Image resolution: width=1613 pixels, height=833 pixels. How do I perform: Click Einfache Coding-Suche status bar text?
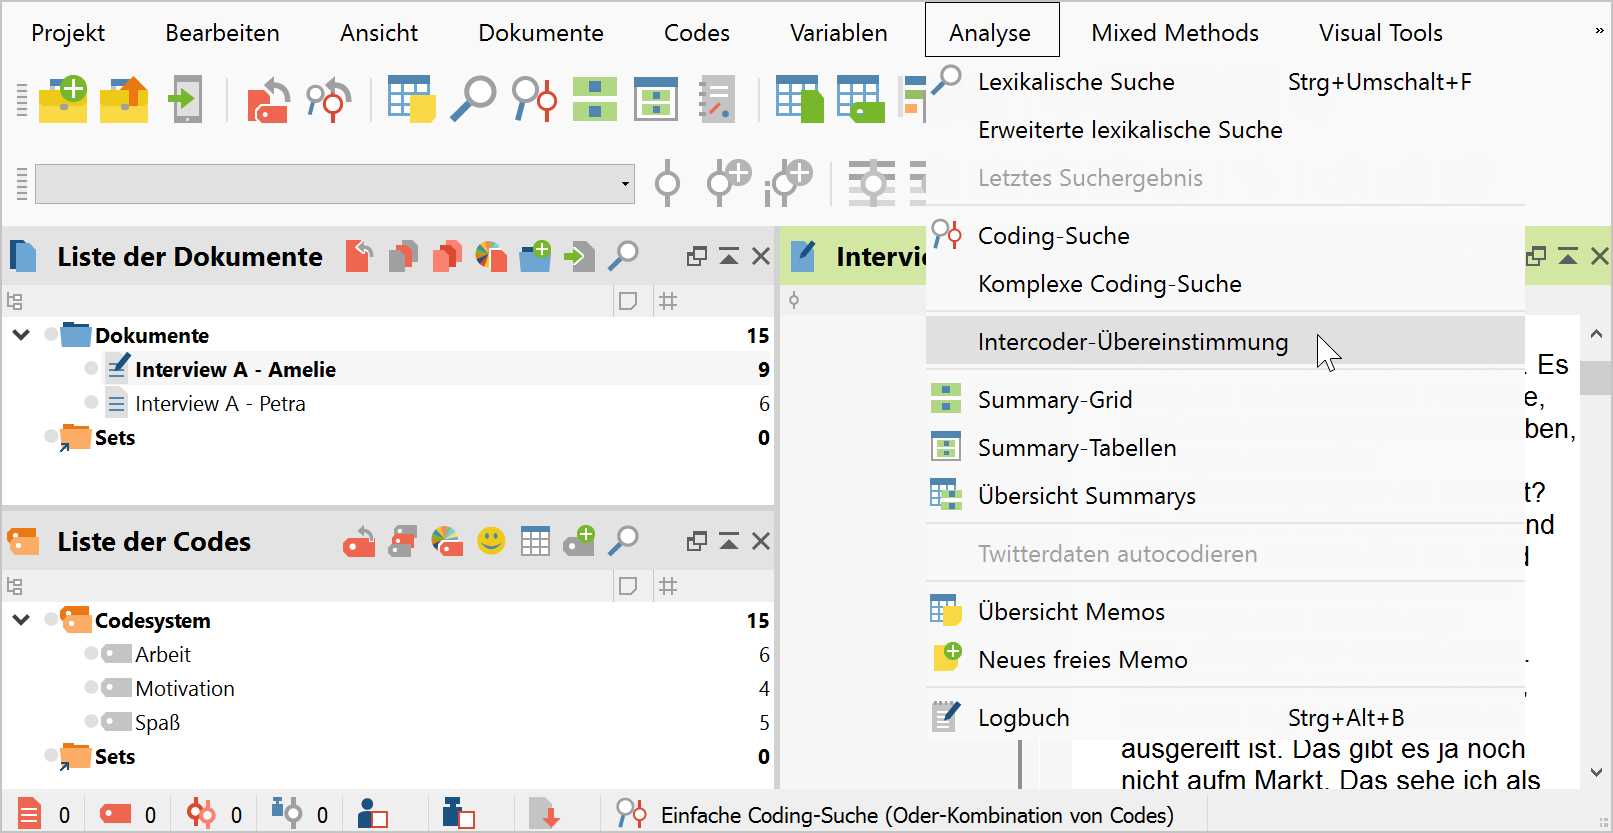point(917,815)
